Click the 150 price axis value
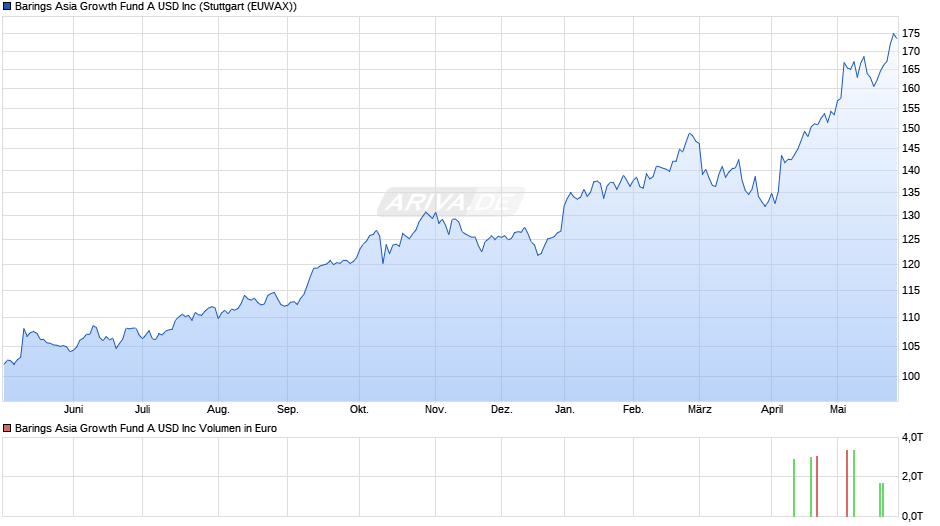The image size is (940, 526). pos(911,128)
